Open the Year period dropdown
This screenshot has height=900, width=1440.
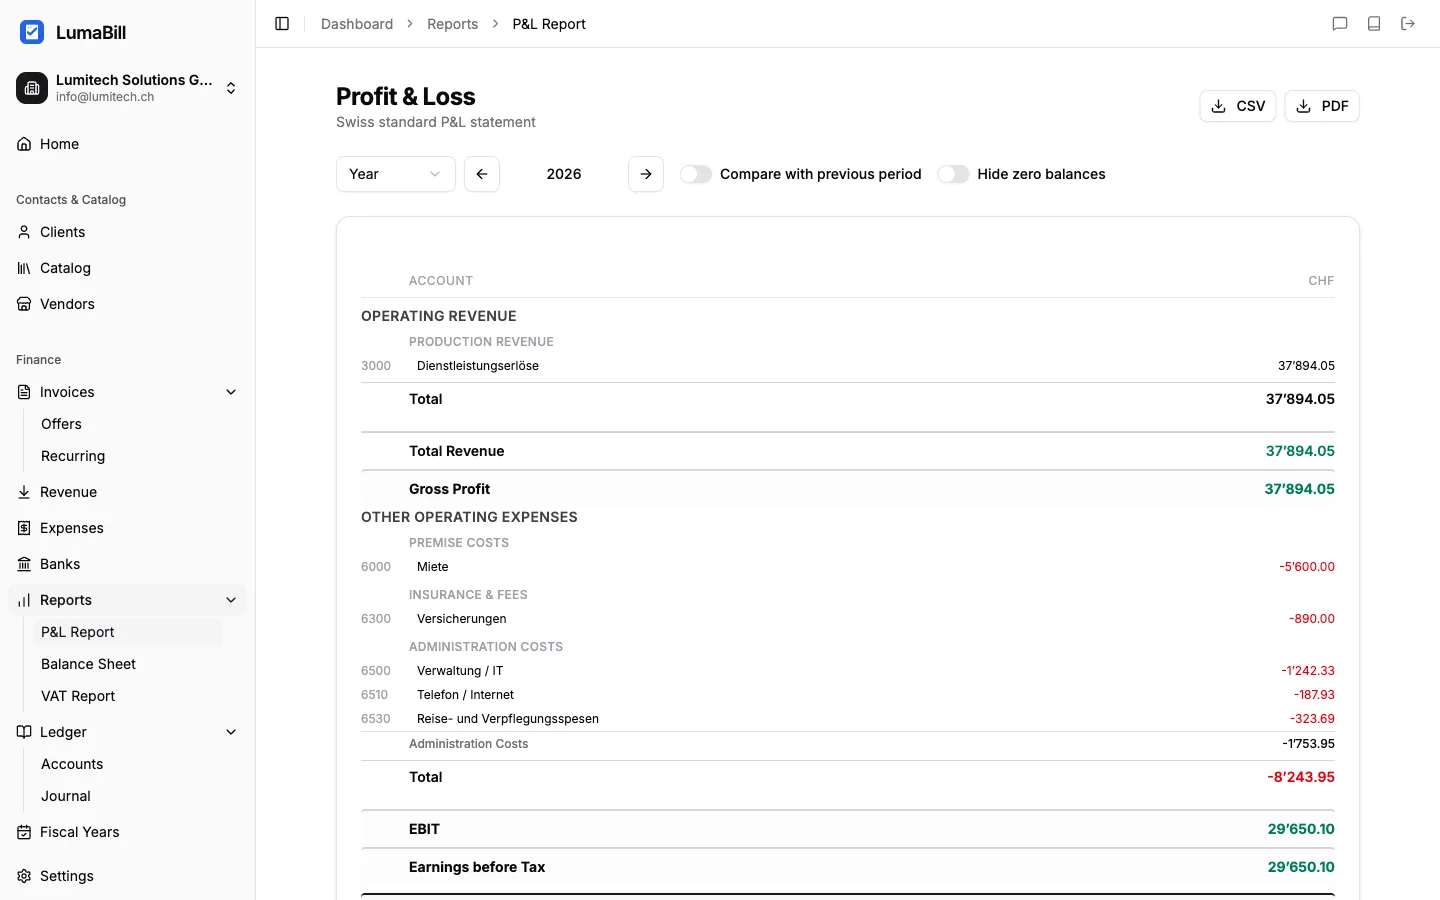395,173
